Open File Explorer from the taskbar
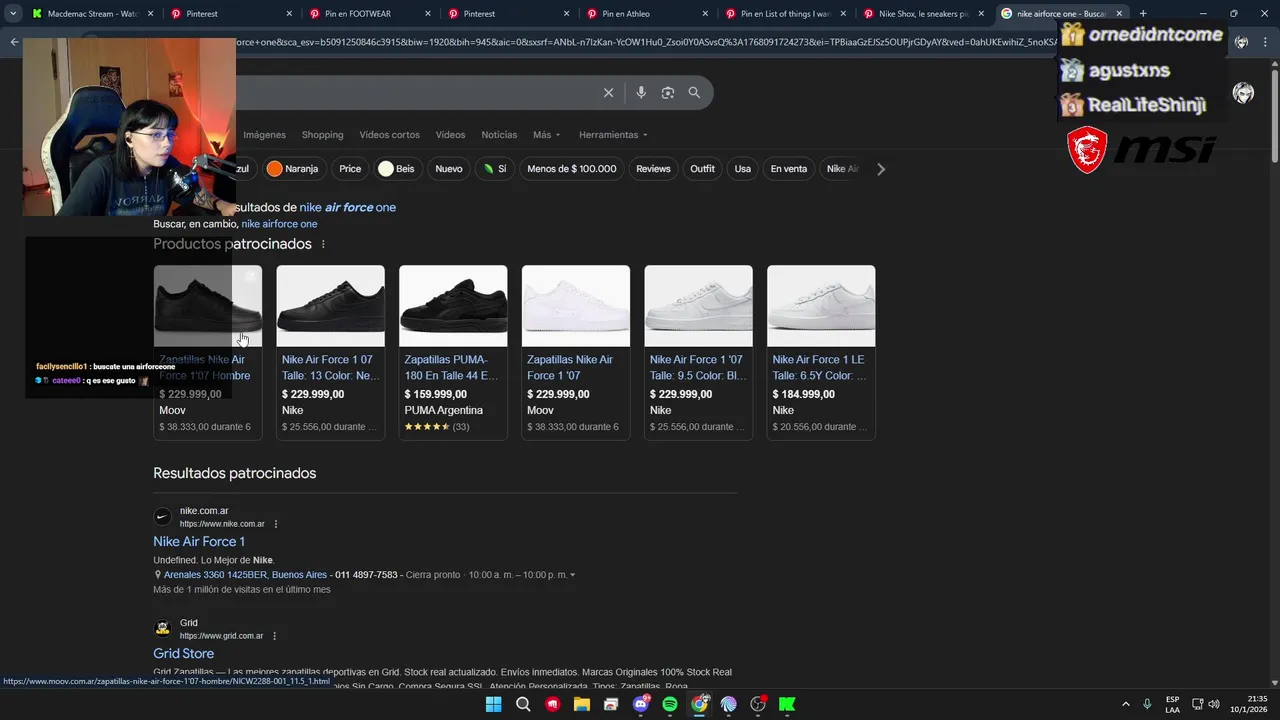The height and width of the screenshot is (720, 1280). point(582,704)
